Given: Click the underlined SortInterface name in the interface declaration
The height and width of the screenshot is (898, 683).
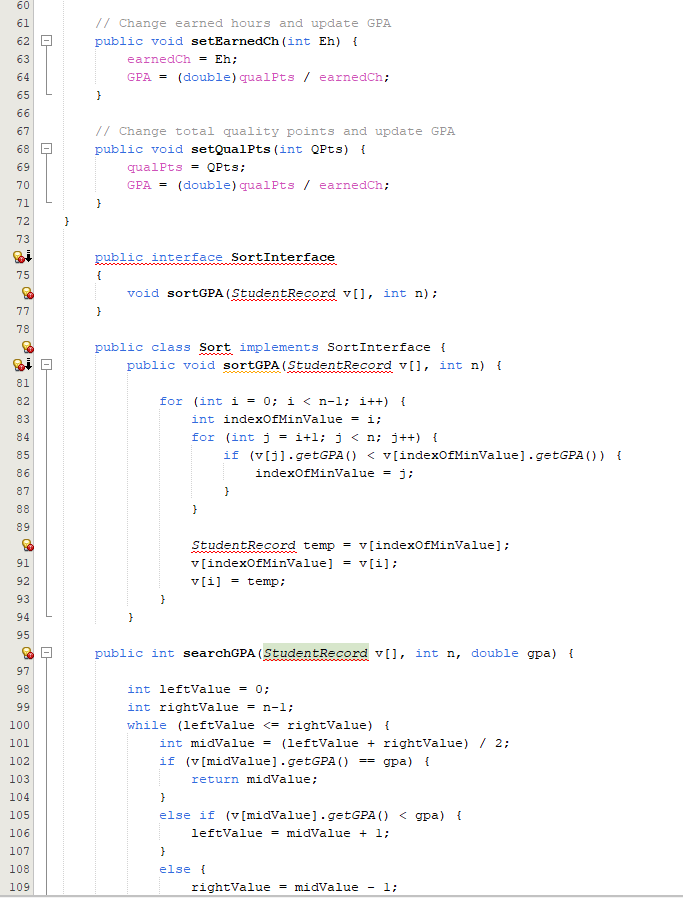Looking at the screenshot, I should point(283,257).
